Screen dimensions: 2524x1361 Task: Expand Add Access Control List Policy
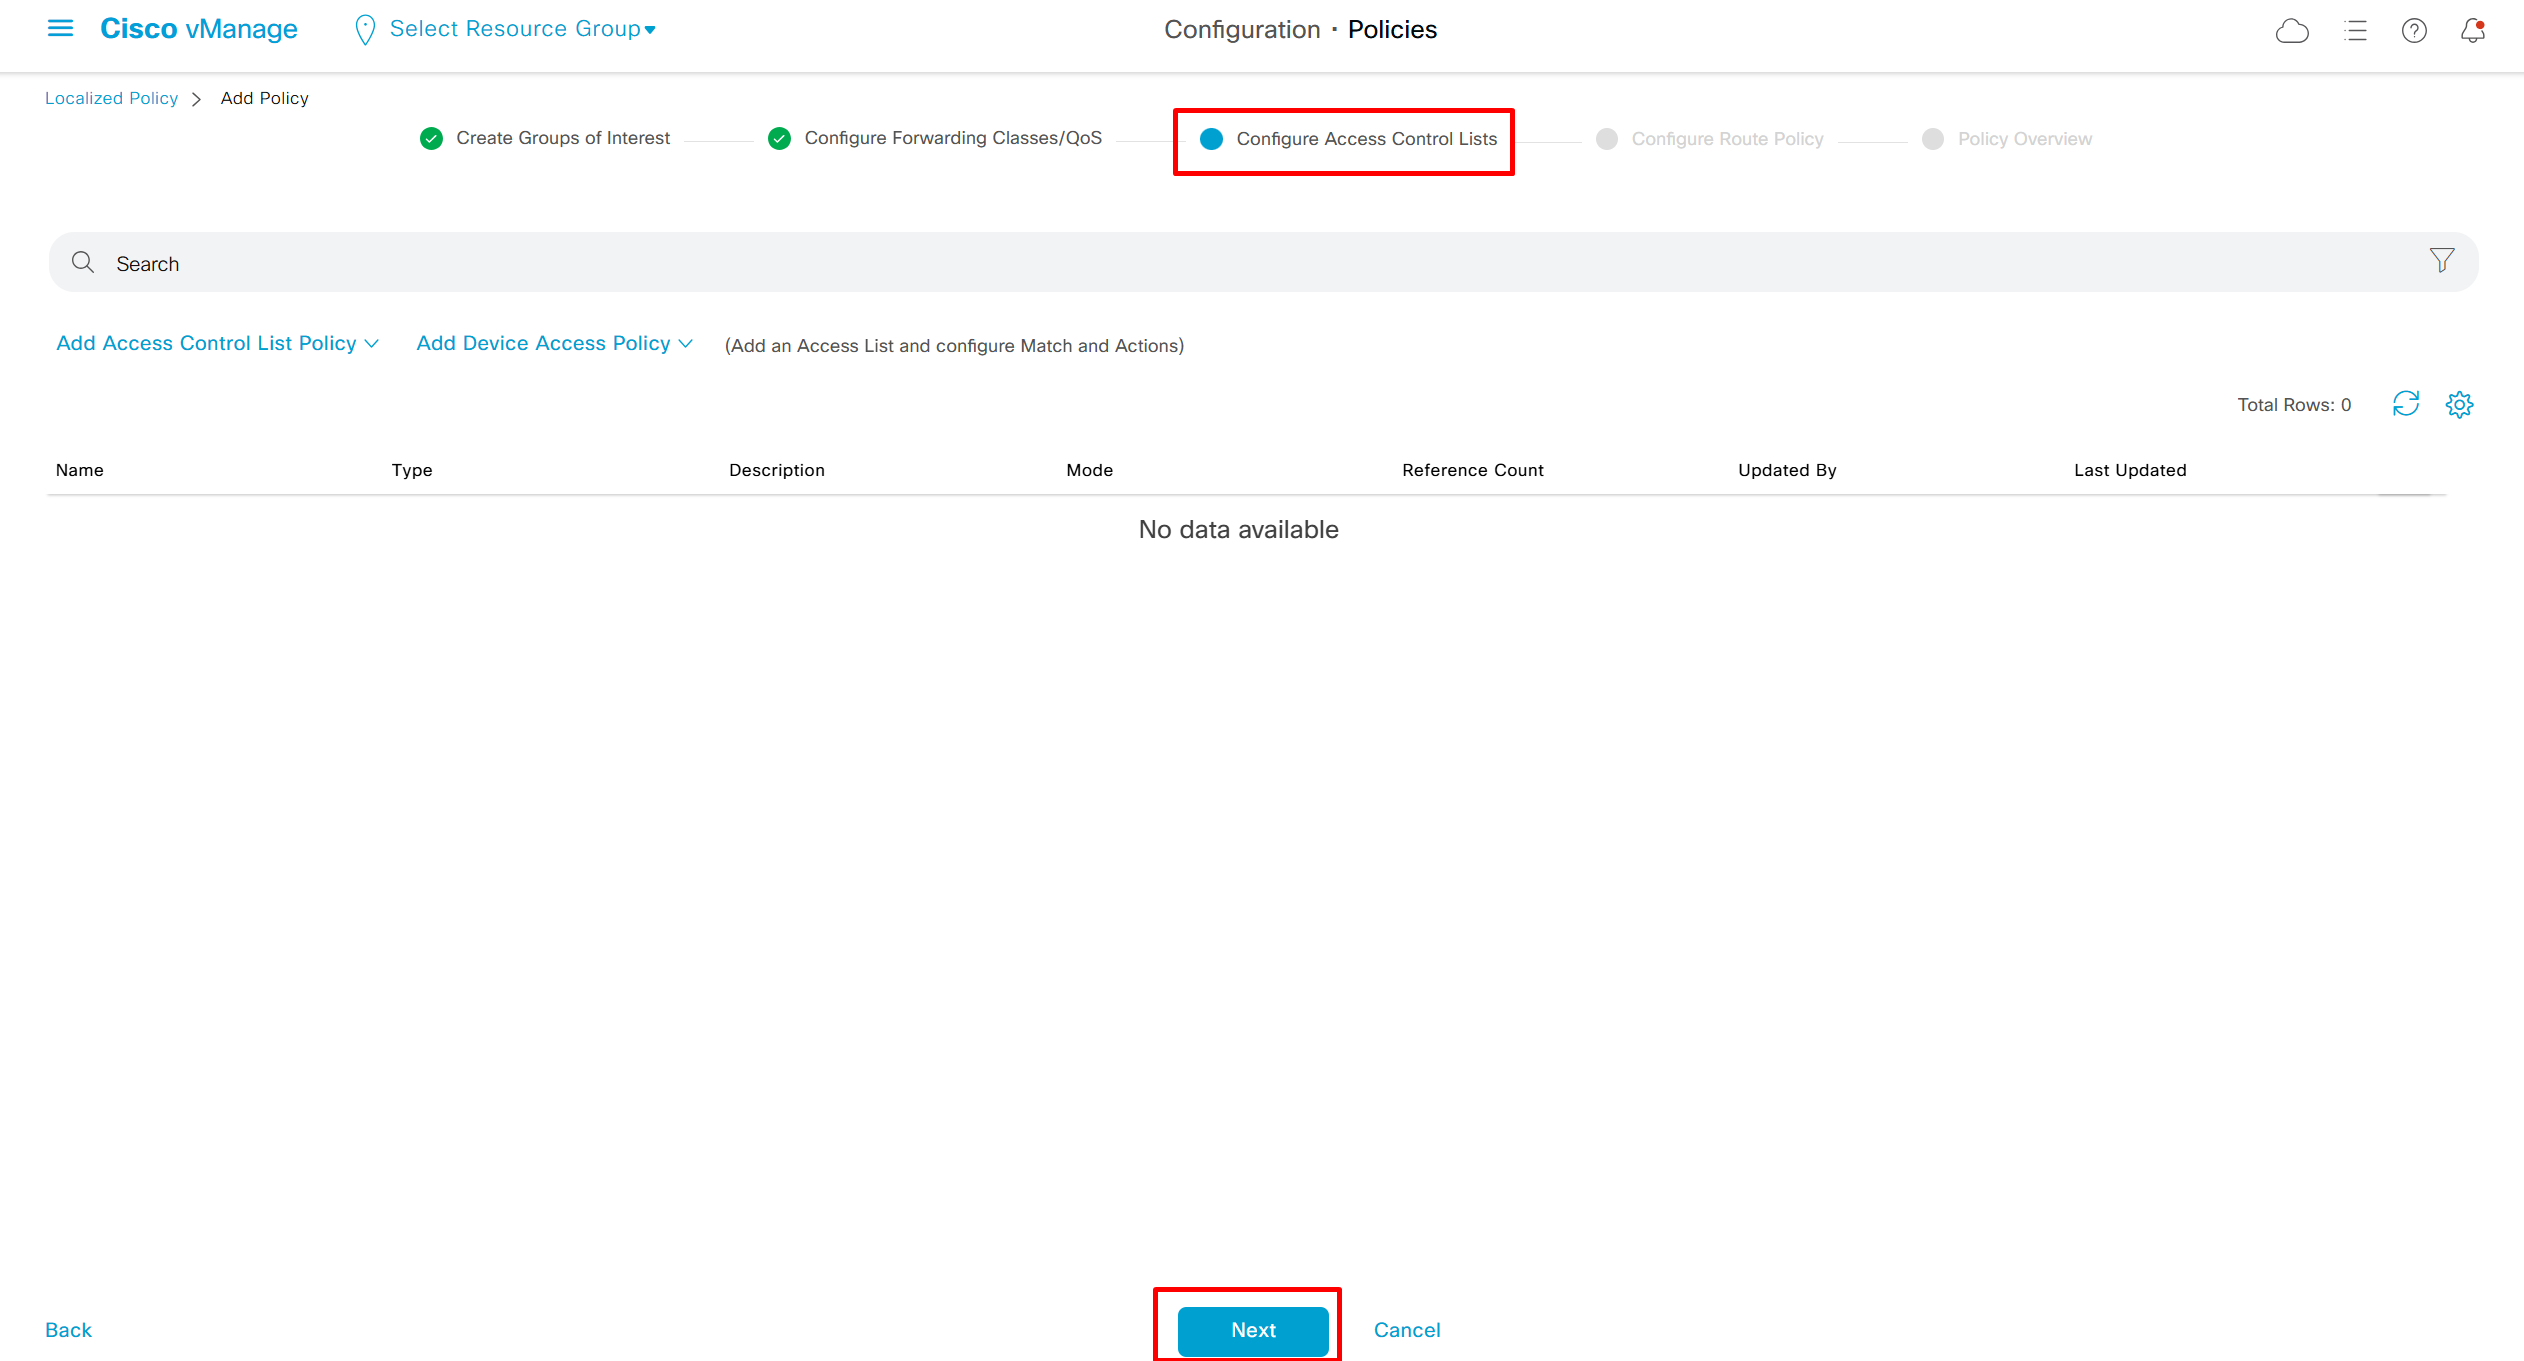tap(217, 343)
